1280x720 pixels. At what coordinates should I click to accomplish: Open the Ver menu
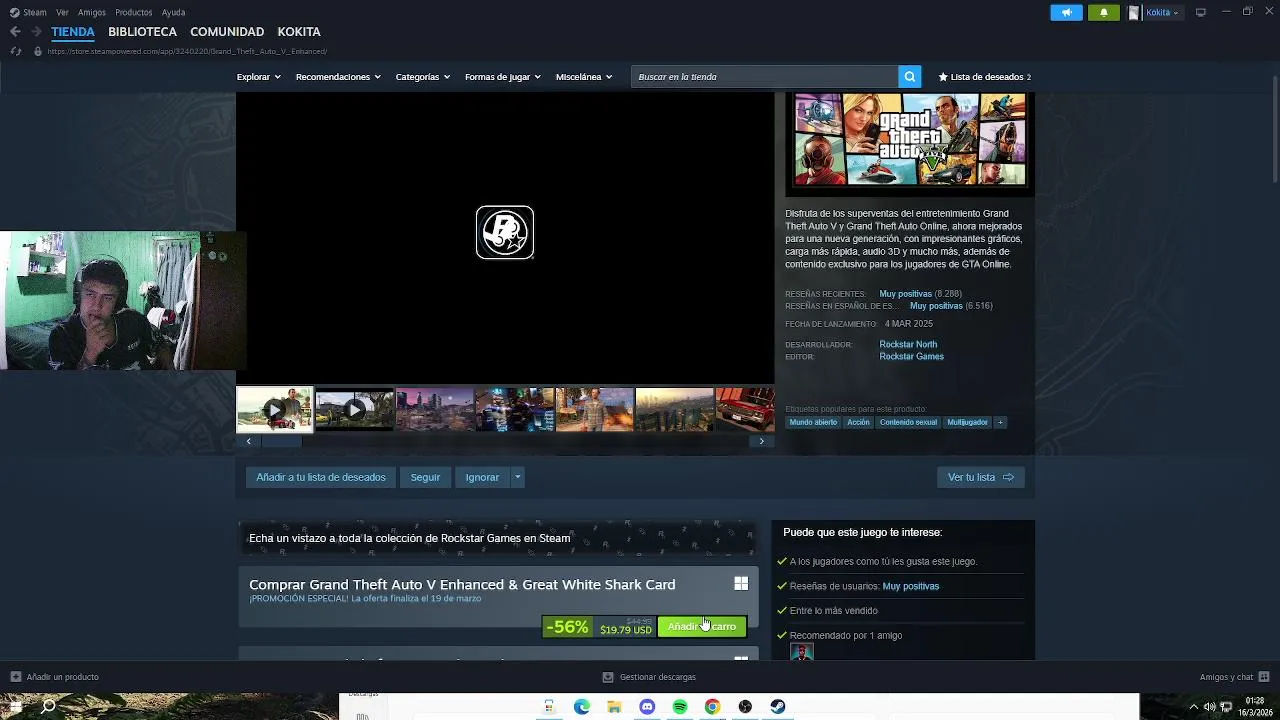click(63, 13)
